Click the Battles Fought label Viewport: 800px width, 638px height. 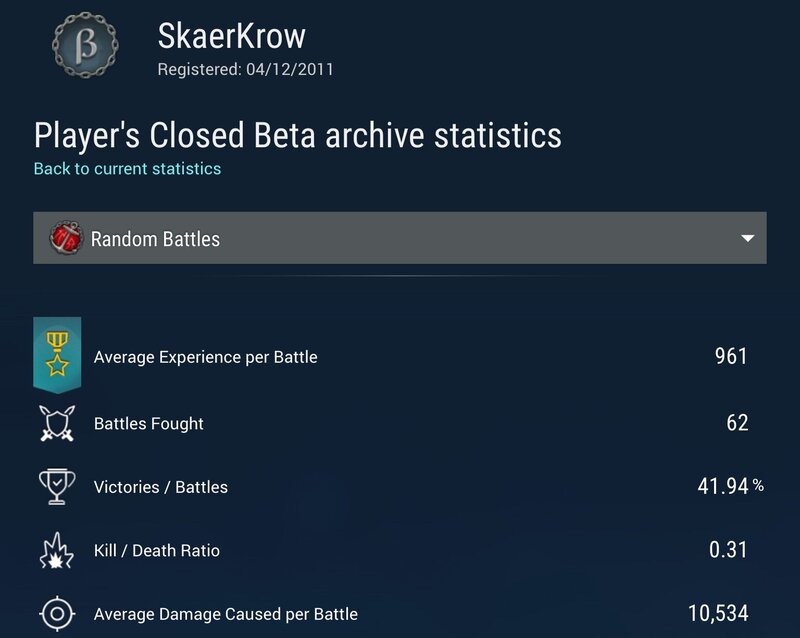click(148, 424)
